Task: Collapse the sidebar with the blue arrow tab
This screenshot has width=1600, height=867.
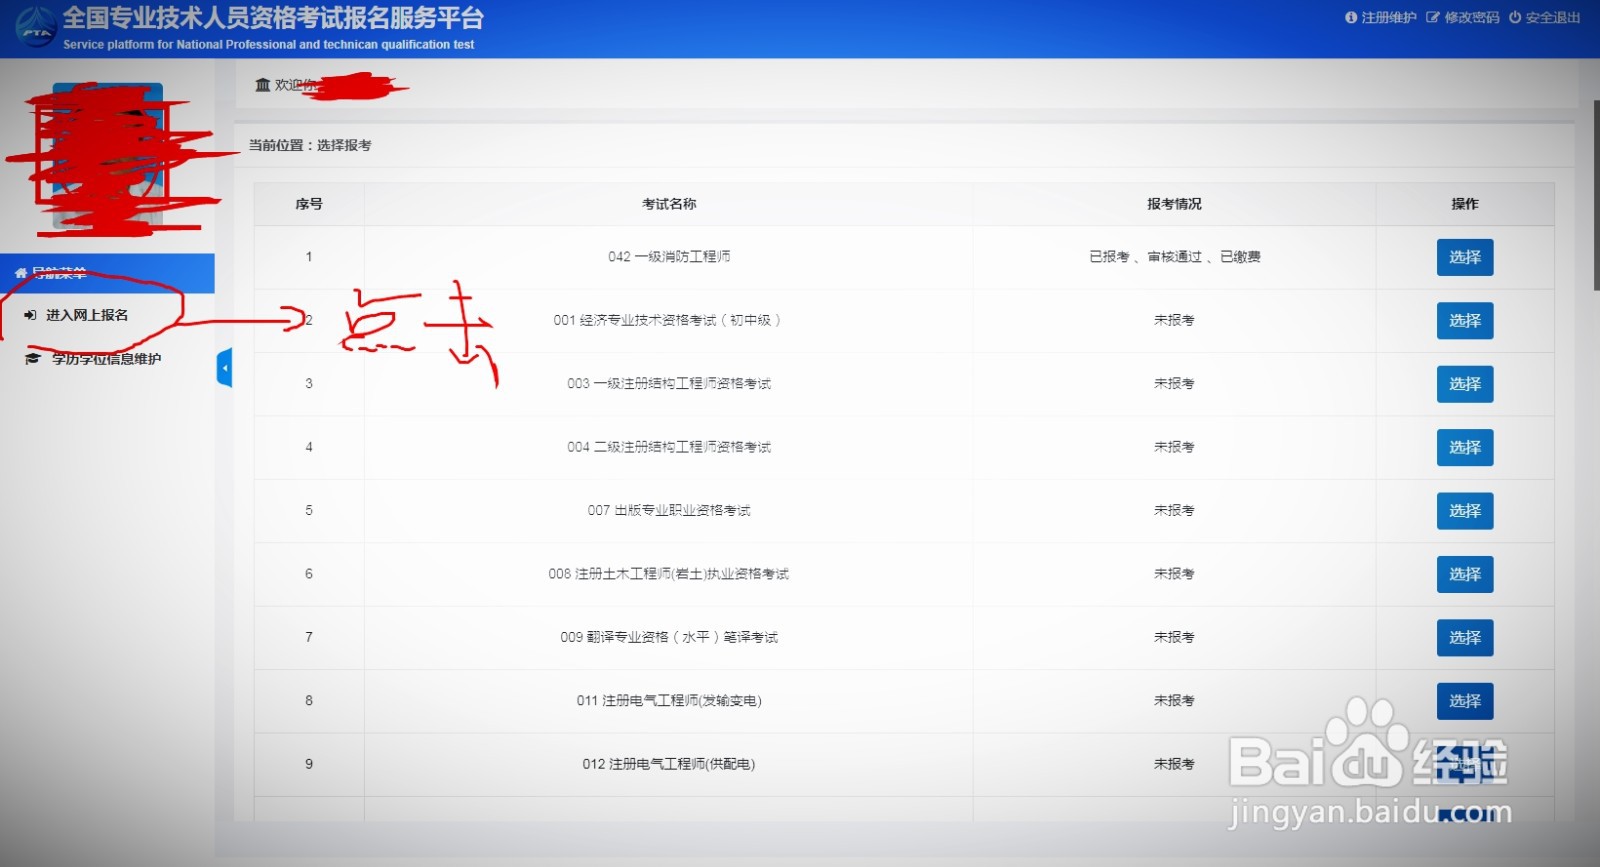Action: coord(224,368)
